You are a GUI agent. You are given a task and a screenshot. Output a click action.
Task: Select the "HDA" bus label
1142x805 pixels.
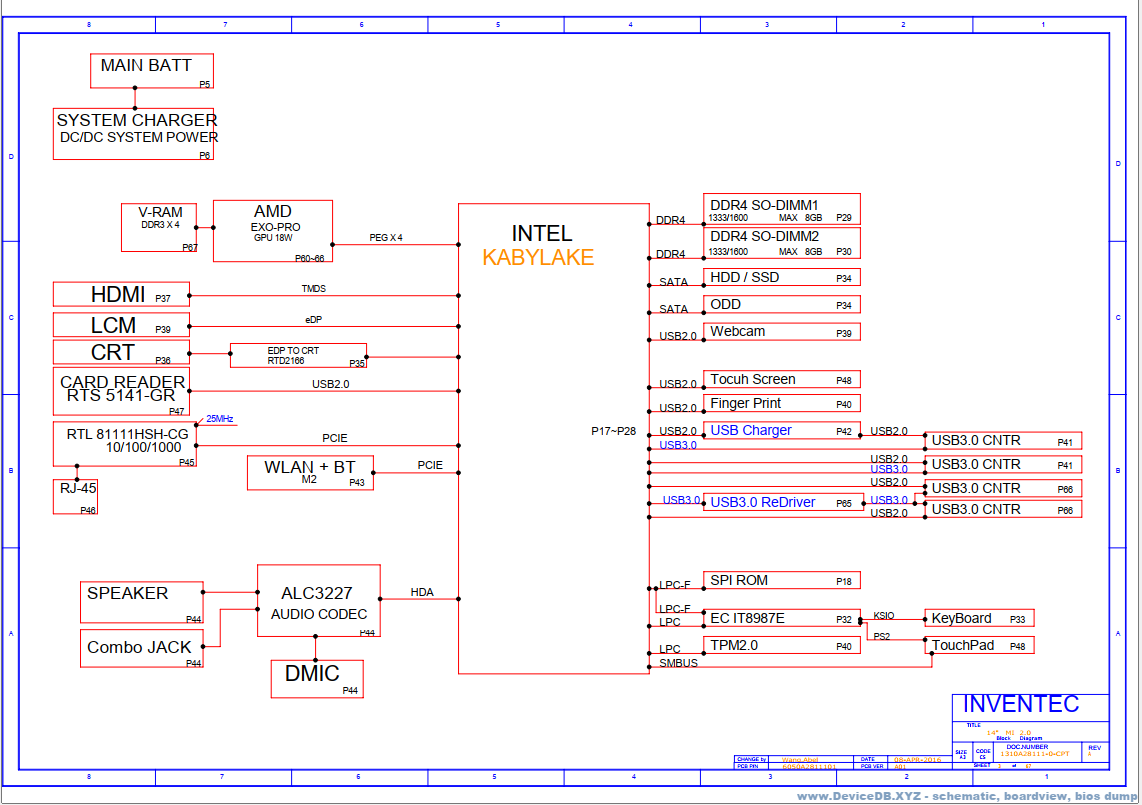click(x=422, y=592)
